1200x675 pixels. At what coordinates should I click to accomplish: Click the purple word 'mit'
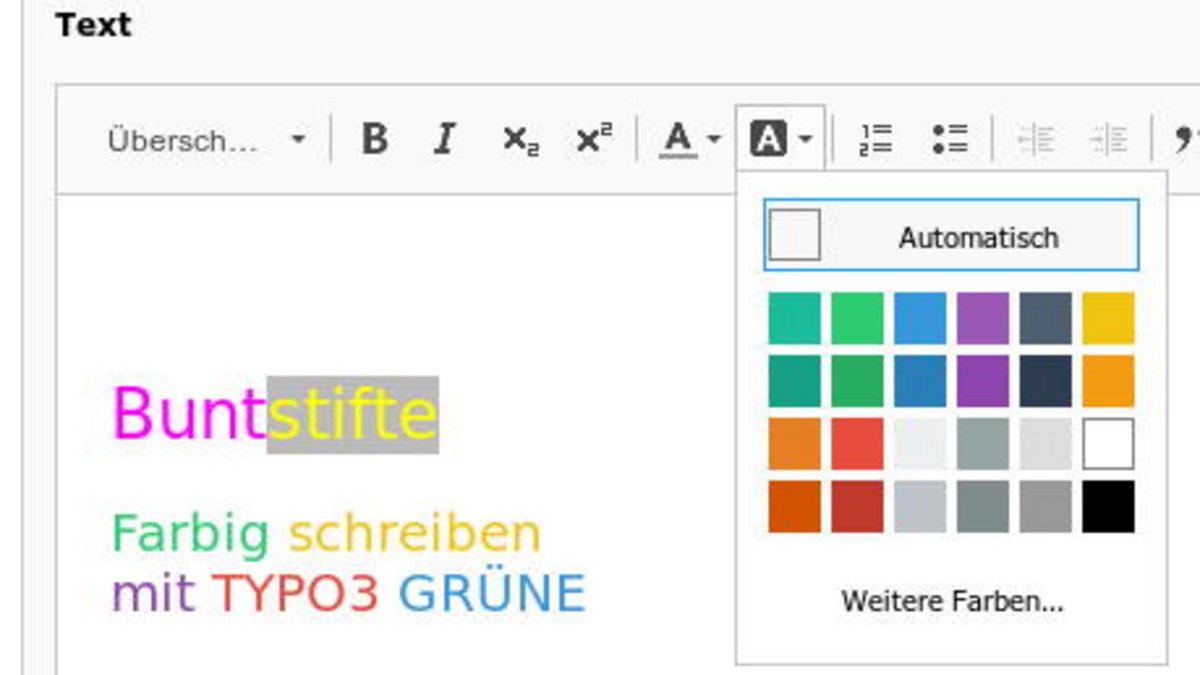click(x=153, y=593)
